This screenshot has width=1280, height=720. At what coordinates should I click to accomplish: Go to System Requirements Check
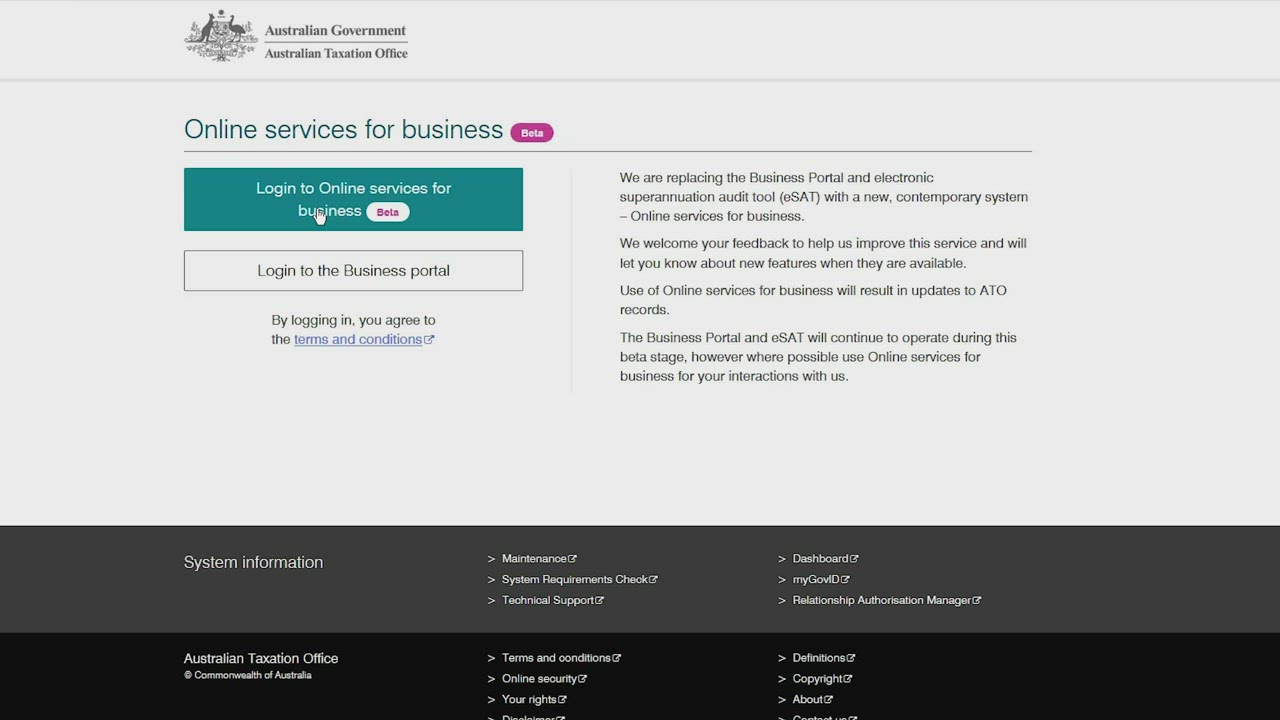pos(574,580)
